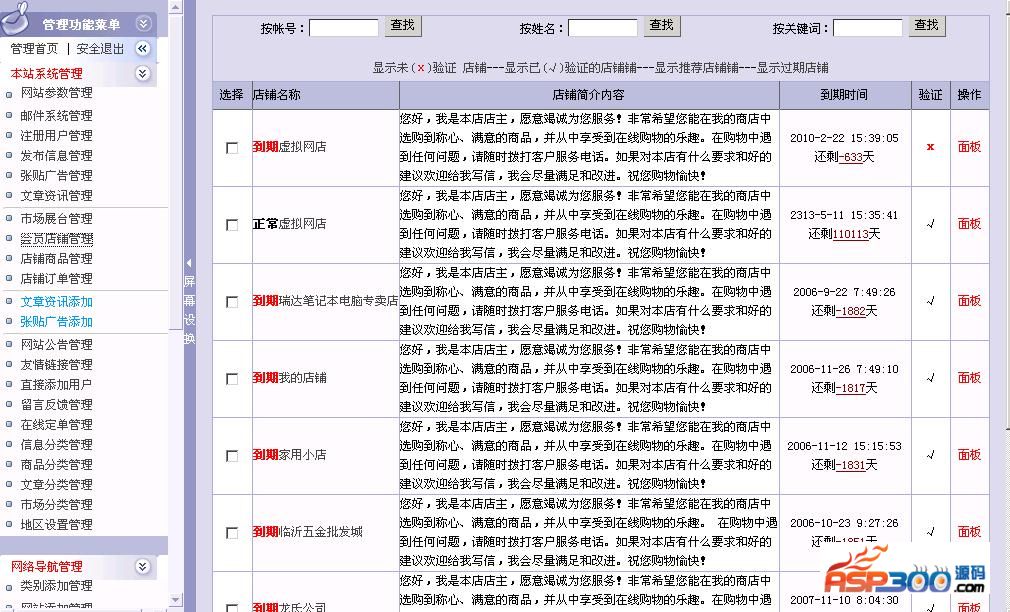The image size is (1010, 612).
Task: Open 网站公告管理
Action: [x=56, y=345]
